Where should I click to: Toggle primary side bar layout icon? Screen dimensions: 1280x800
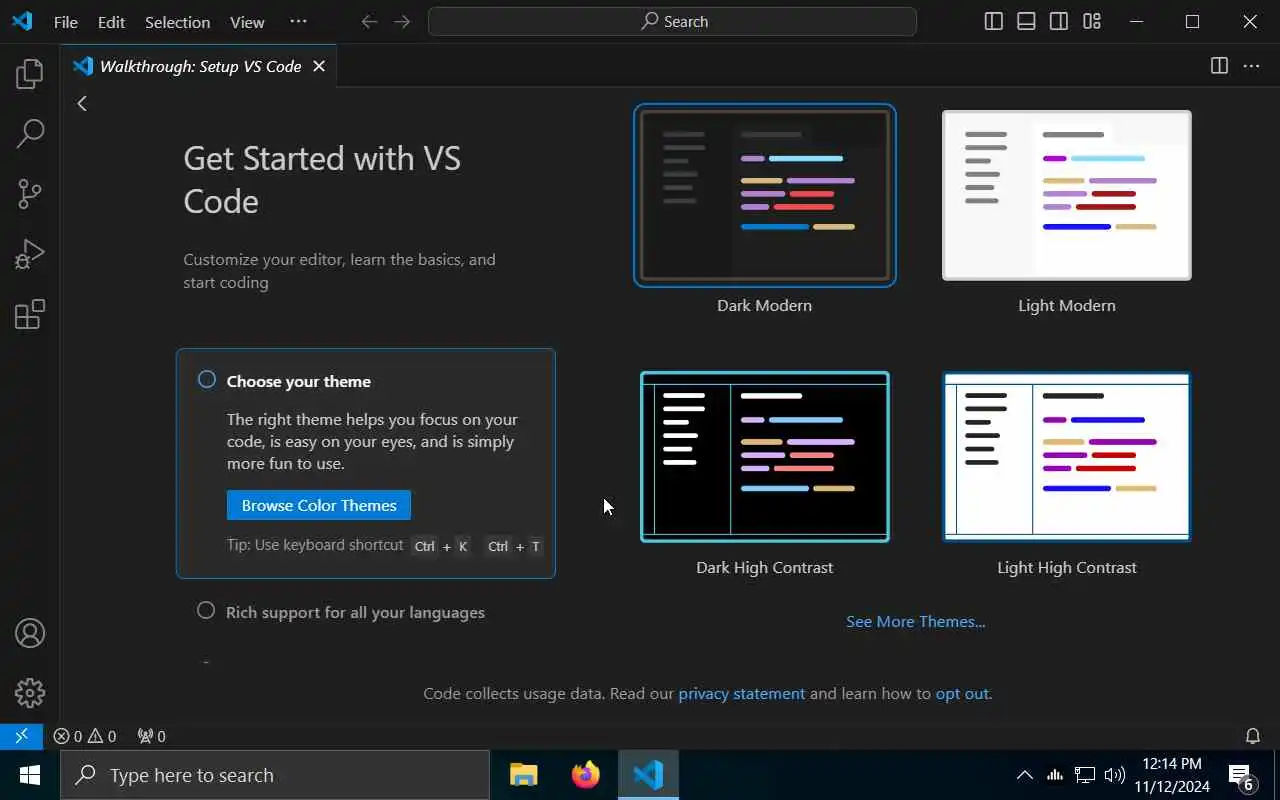[993, 21]
